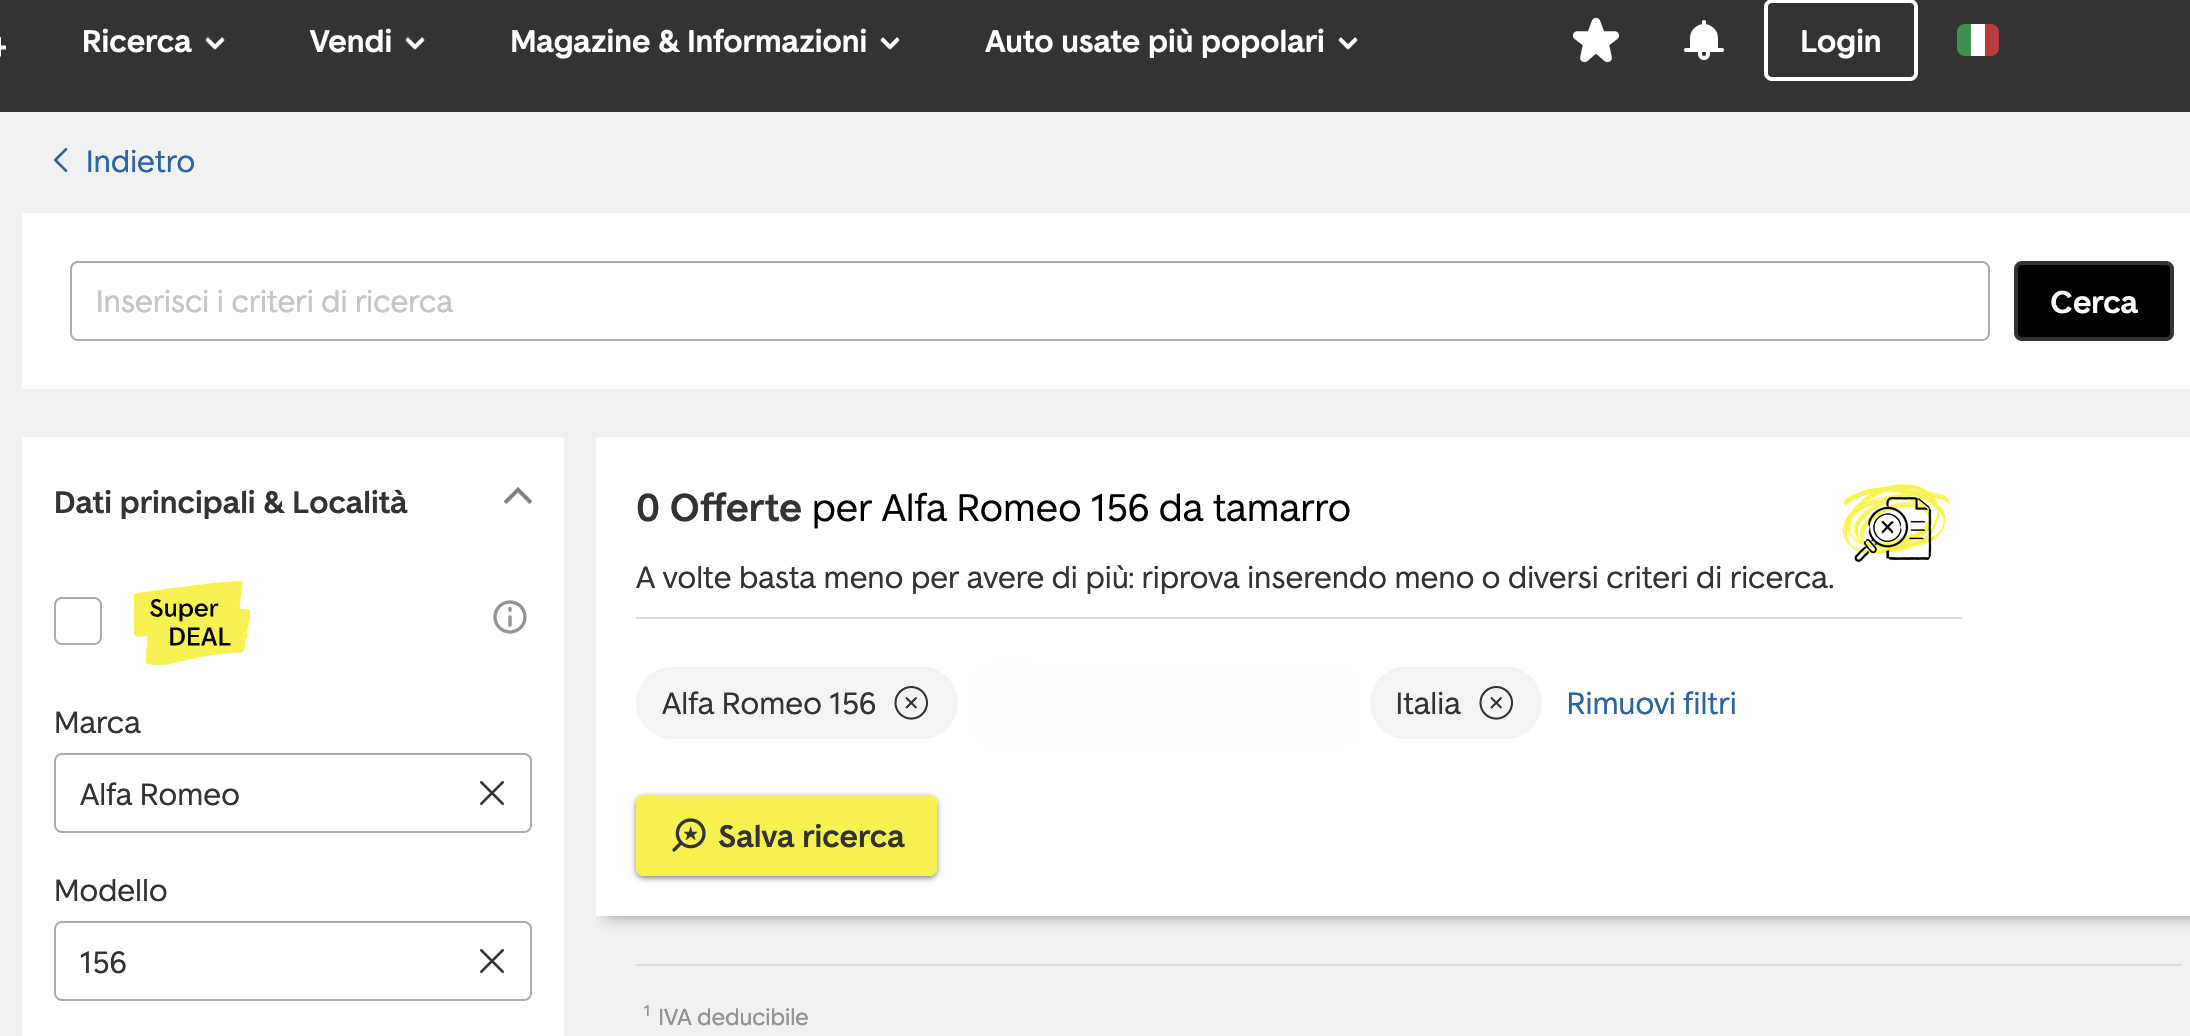Image resolution: width=2190 pixels, height=1036 pixels.
Task: Open notifications via the bell icon
Action: [x=1703, y=41]
